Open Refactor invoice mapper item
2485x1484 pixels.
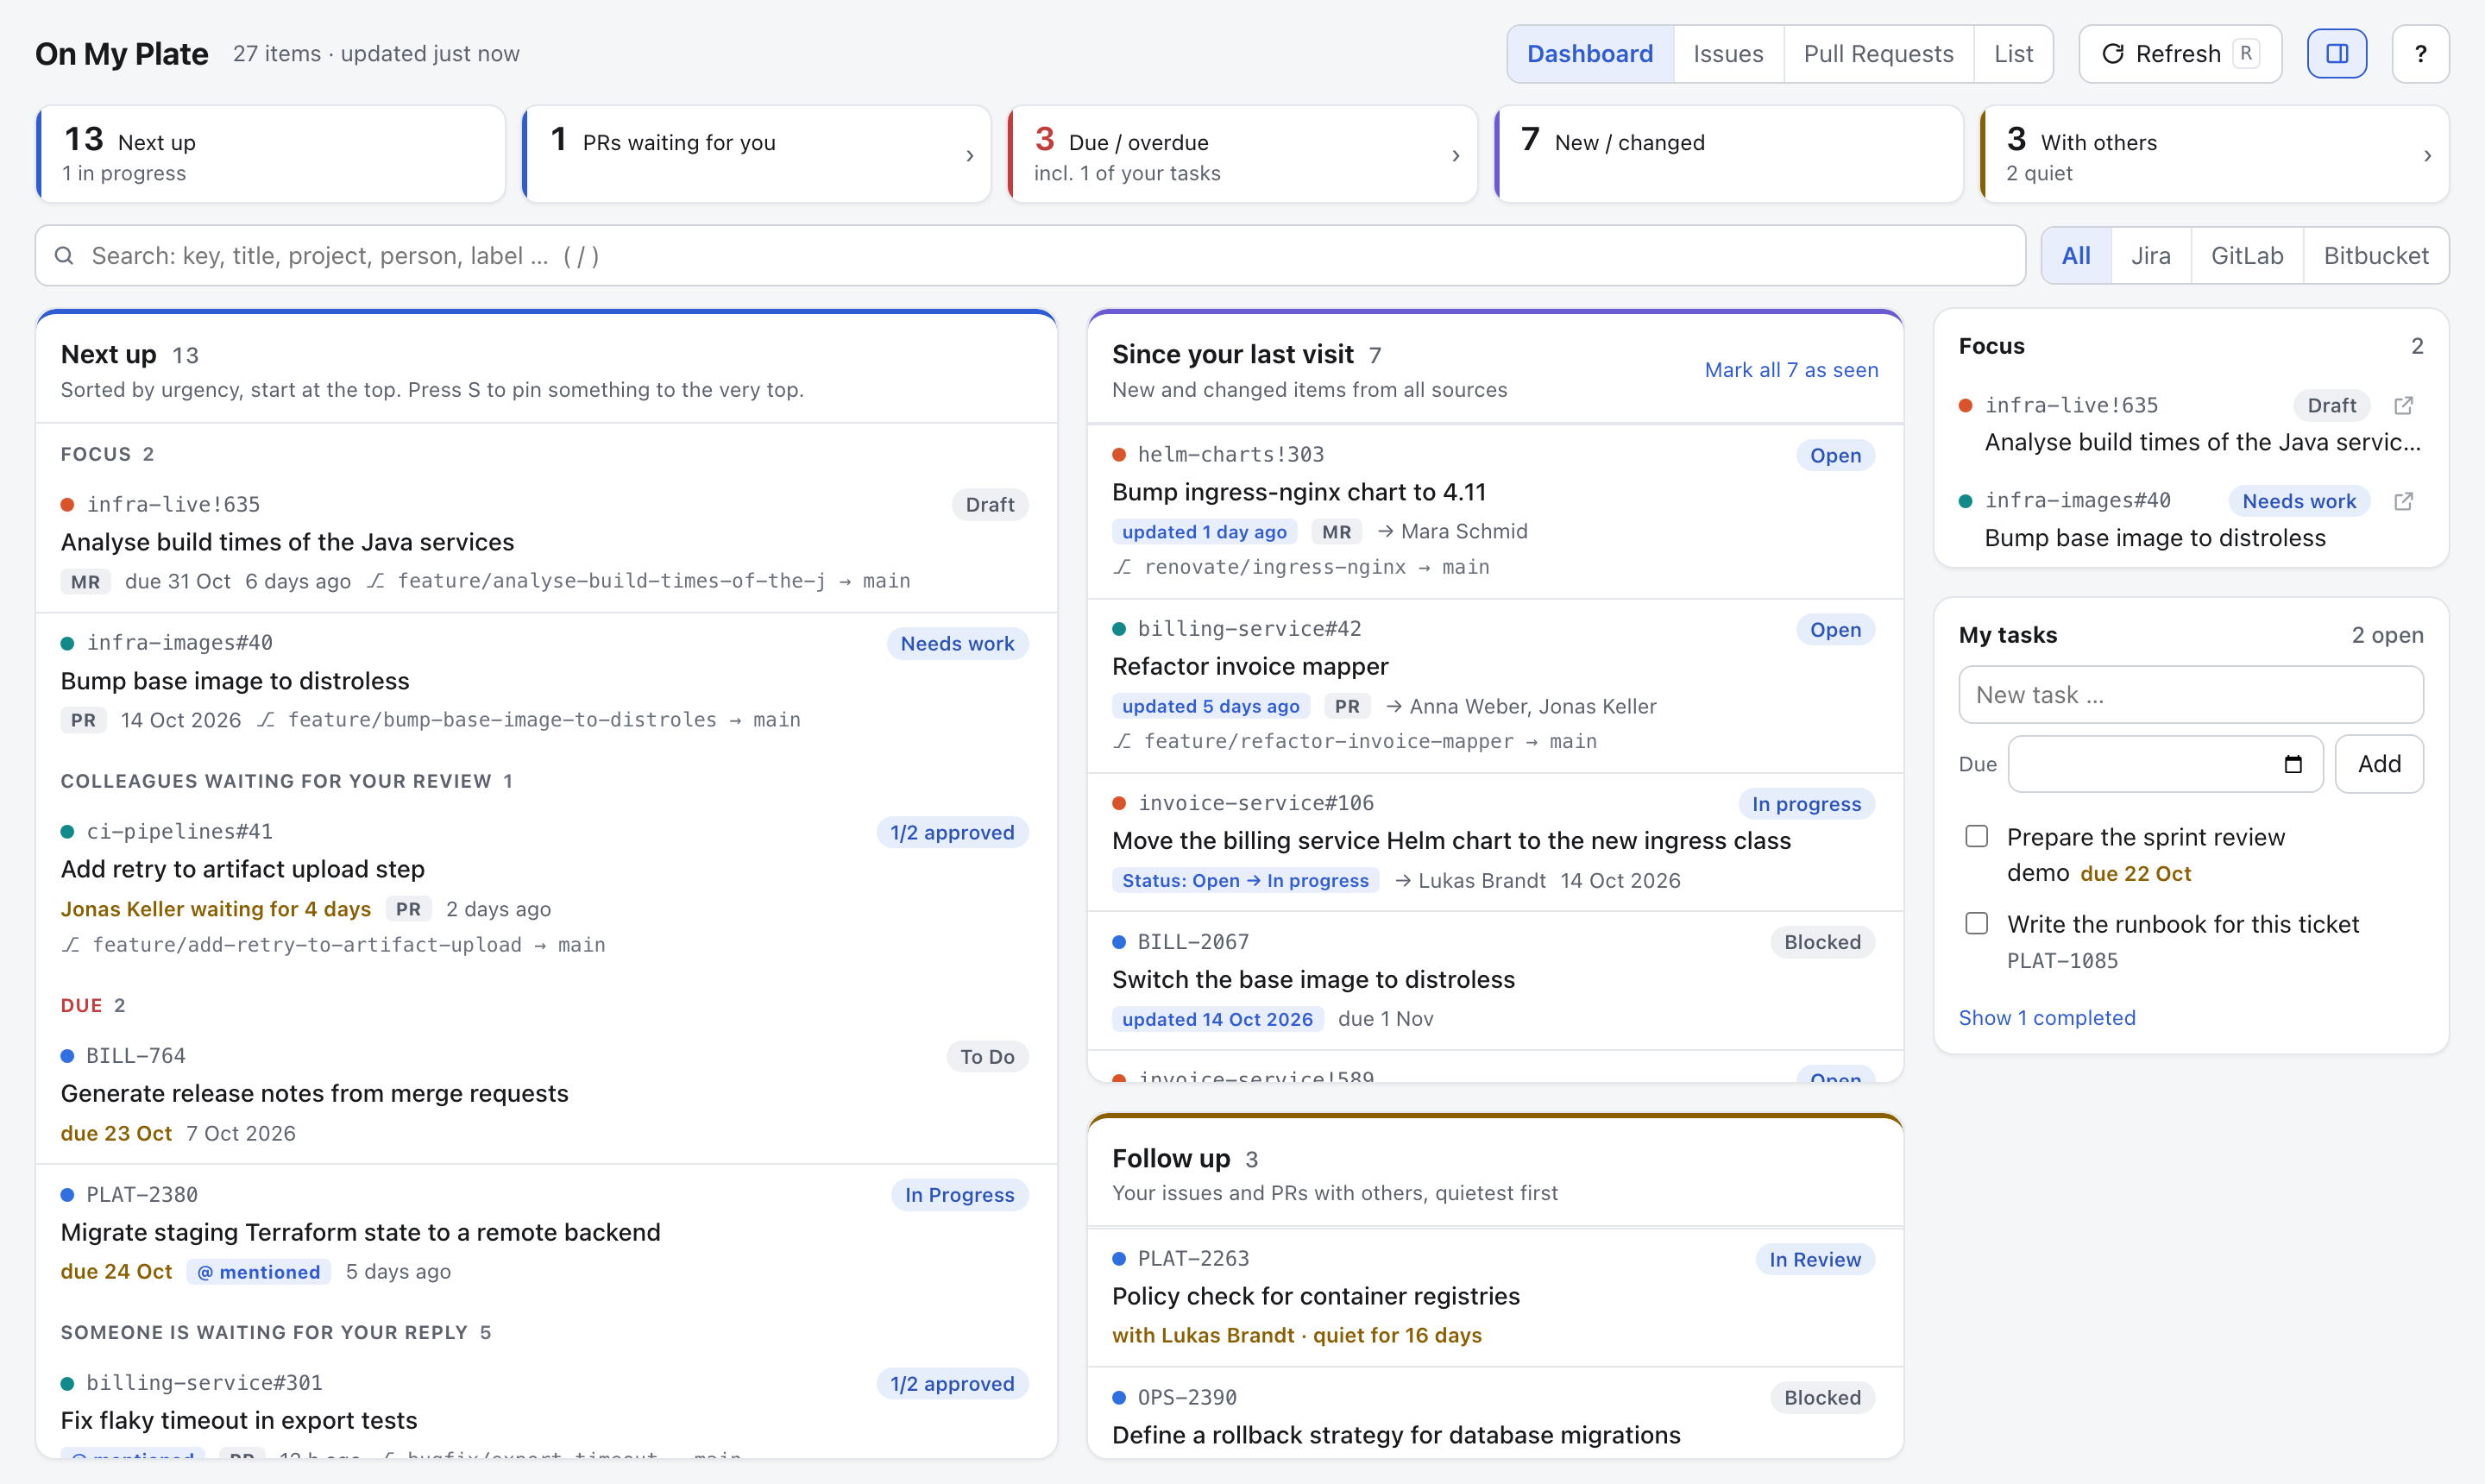pos(1250,666)
